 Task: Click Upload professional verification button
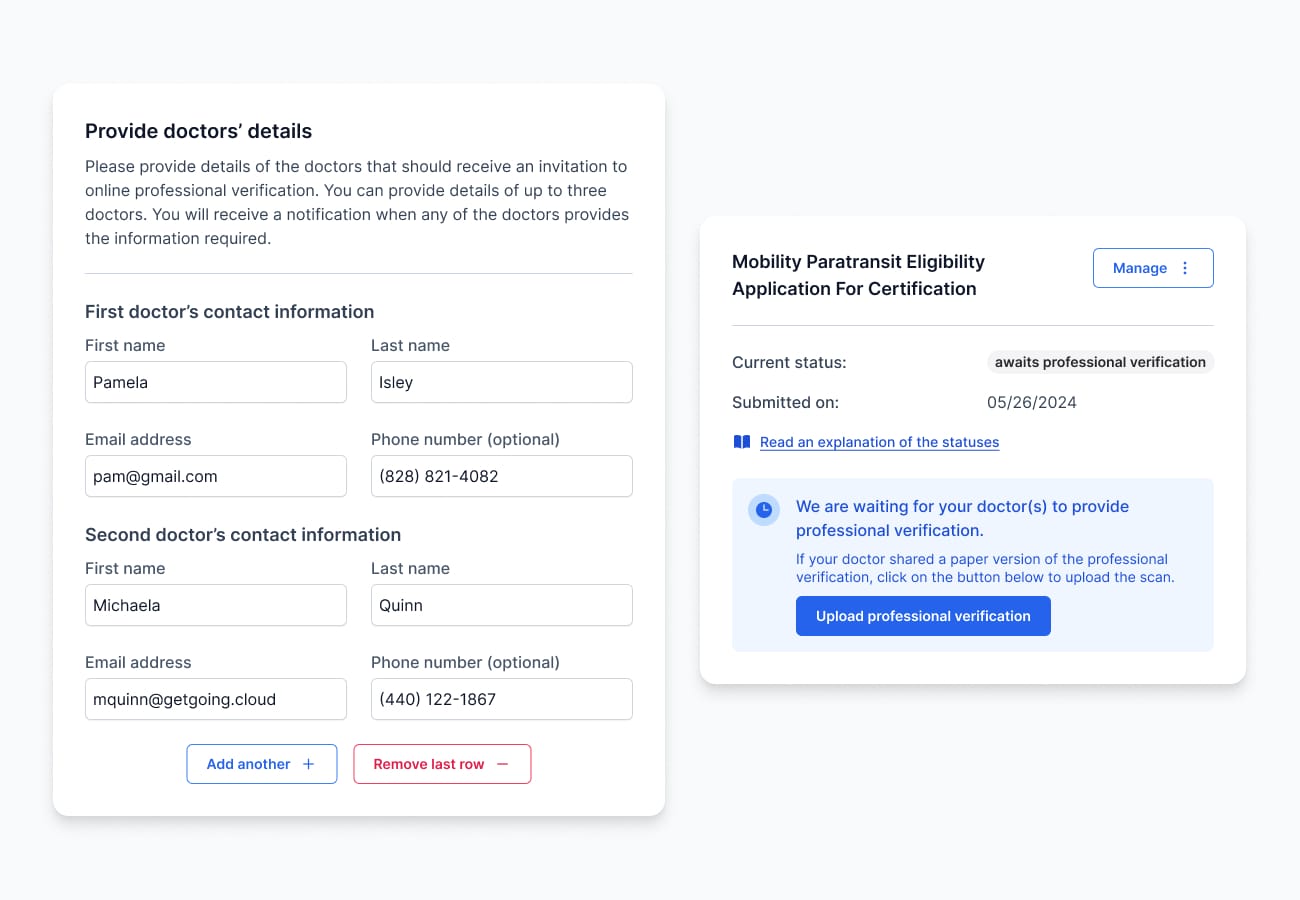click(x=923, y=616)
